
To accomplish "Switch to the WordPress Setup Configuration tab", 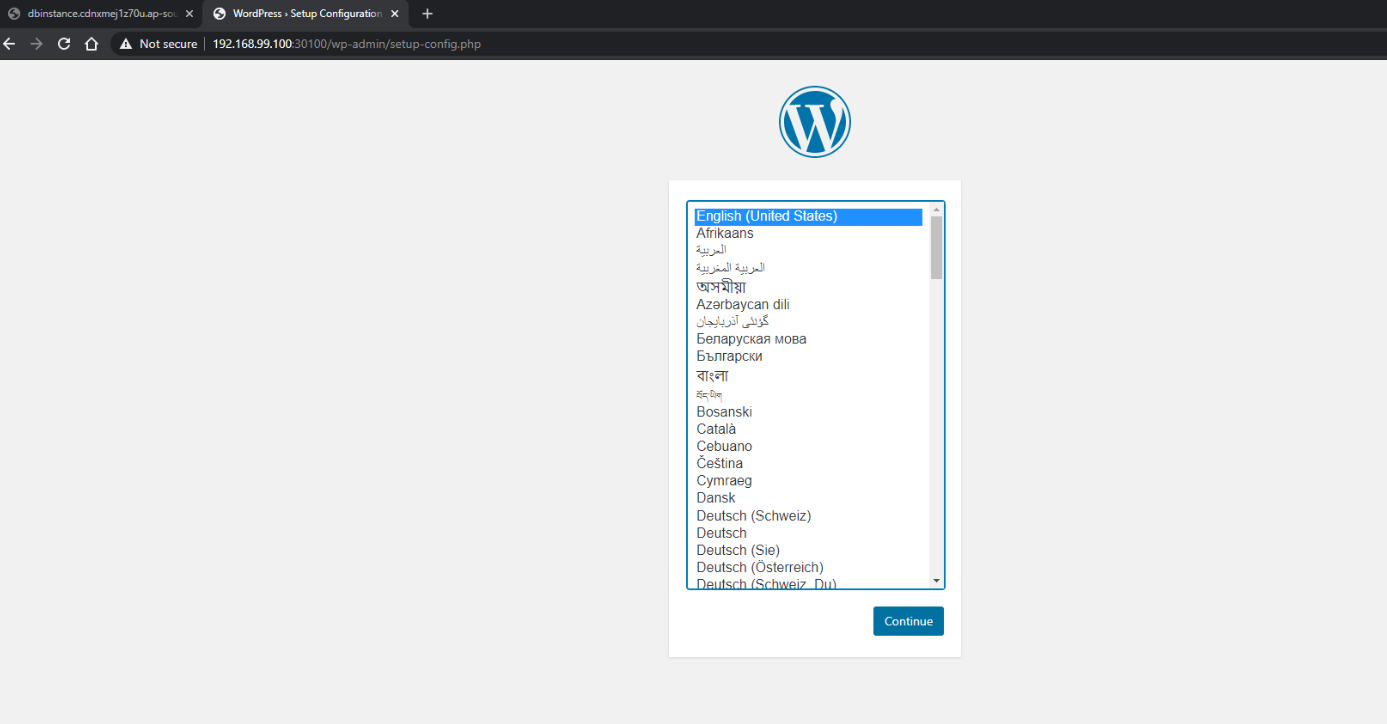I will 306,14.
